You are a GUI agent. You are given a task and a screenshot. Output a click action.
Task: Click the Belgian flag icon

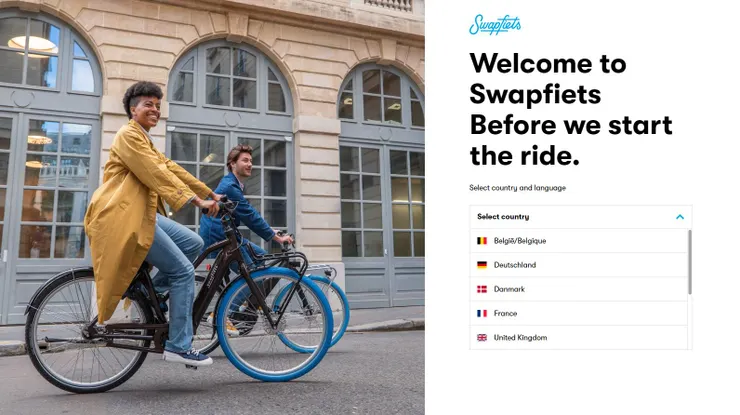coord(482,241)
